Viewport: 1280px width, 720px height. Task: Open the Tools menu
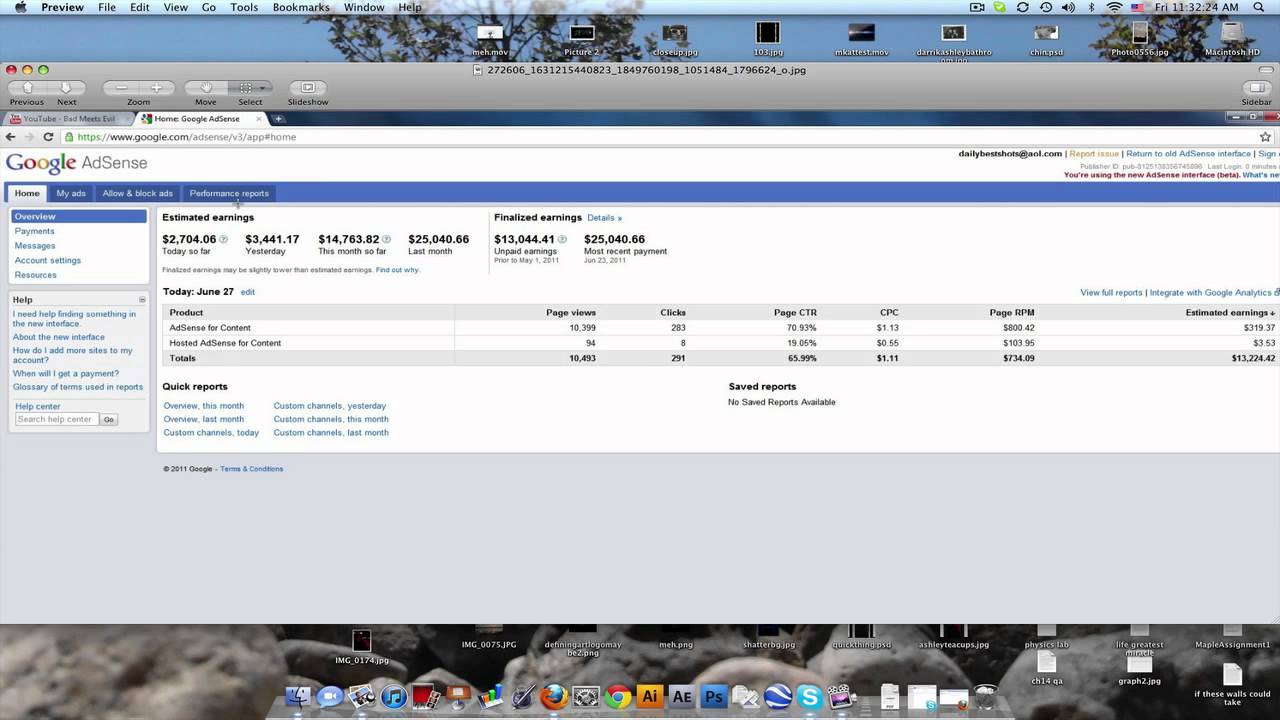pos(244,7)
